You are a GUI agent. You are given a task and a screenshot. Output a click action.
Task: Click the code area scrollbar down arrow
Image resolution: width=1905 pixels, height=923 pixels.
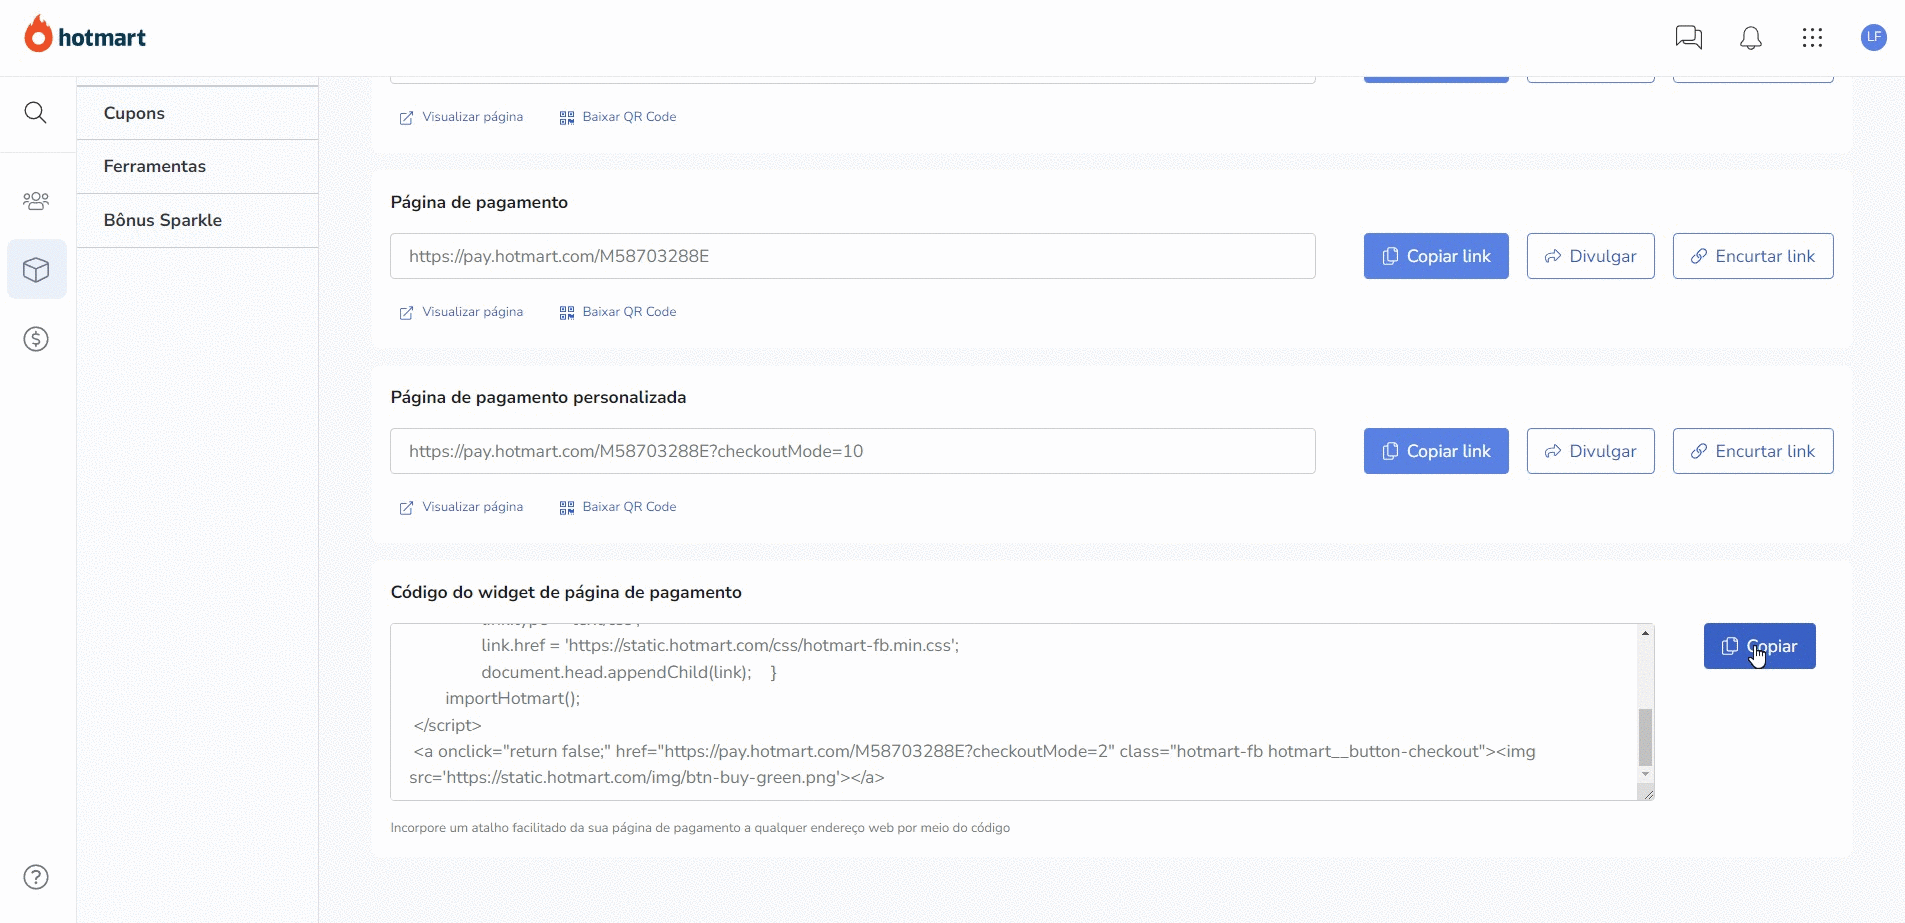pos(1645,774)
